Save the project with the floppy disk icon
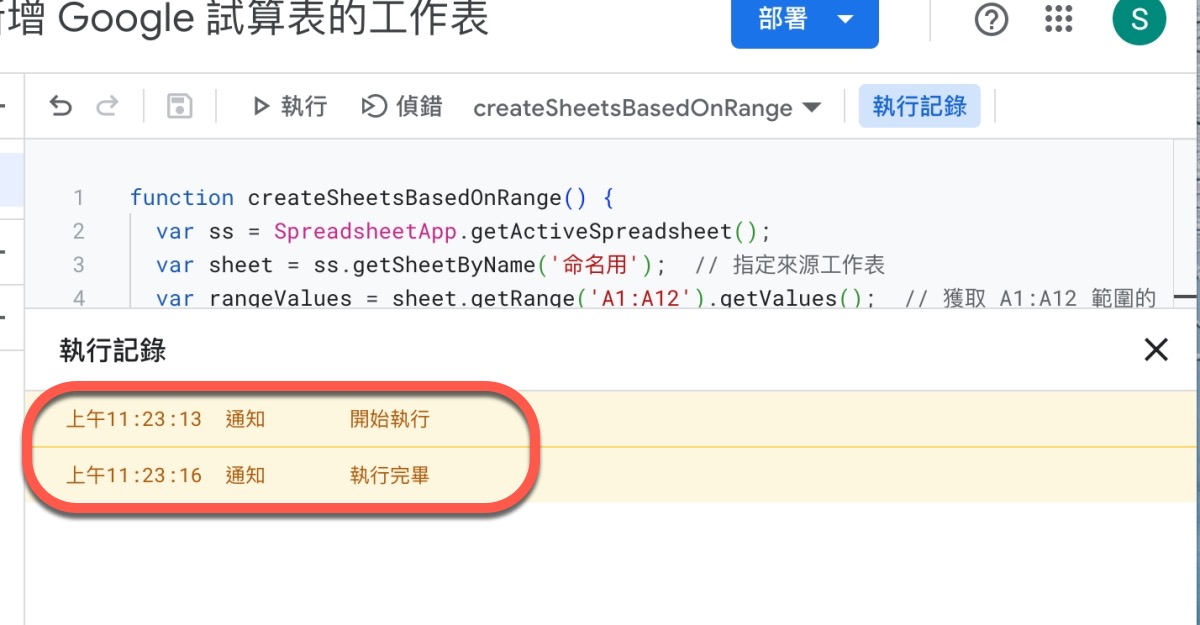The height and width of the screenshot is (625, 1200). click(179, 107)
